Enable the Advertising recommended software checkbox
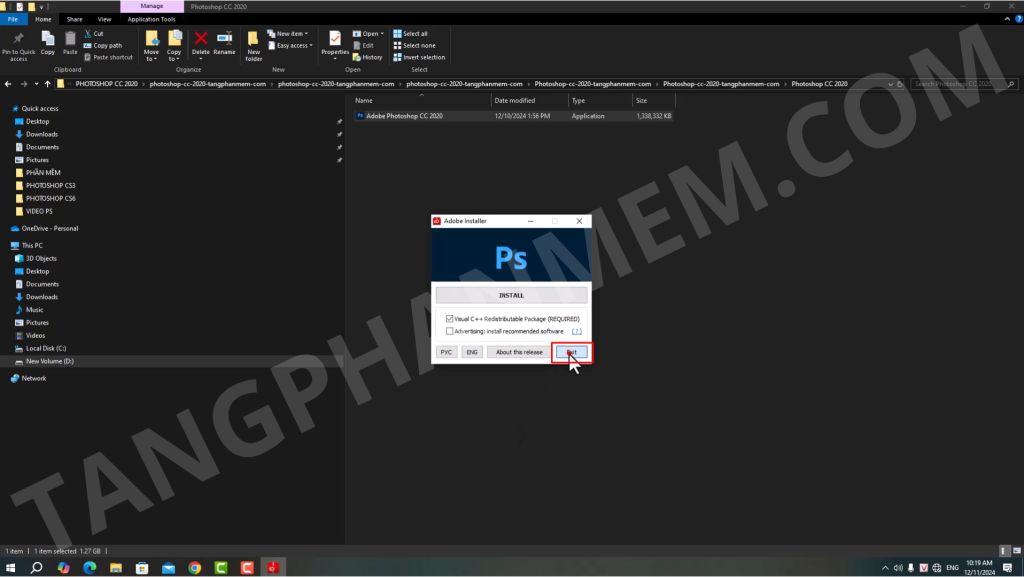The width and height of the screenshot is (1024, 577). (450, 331)
